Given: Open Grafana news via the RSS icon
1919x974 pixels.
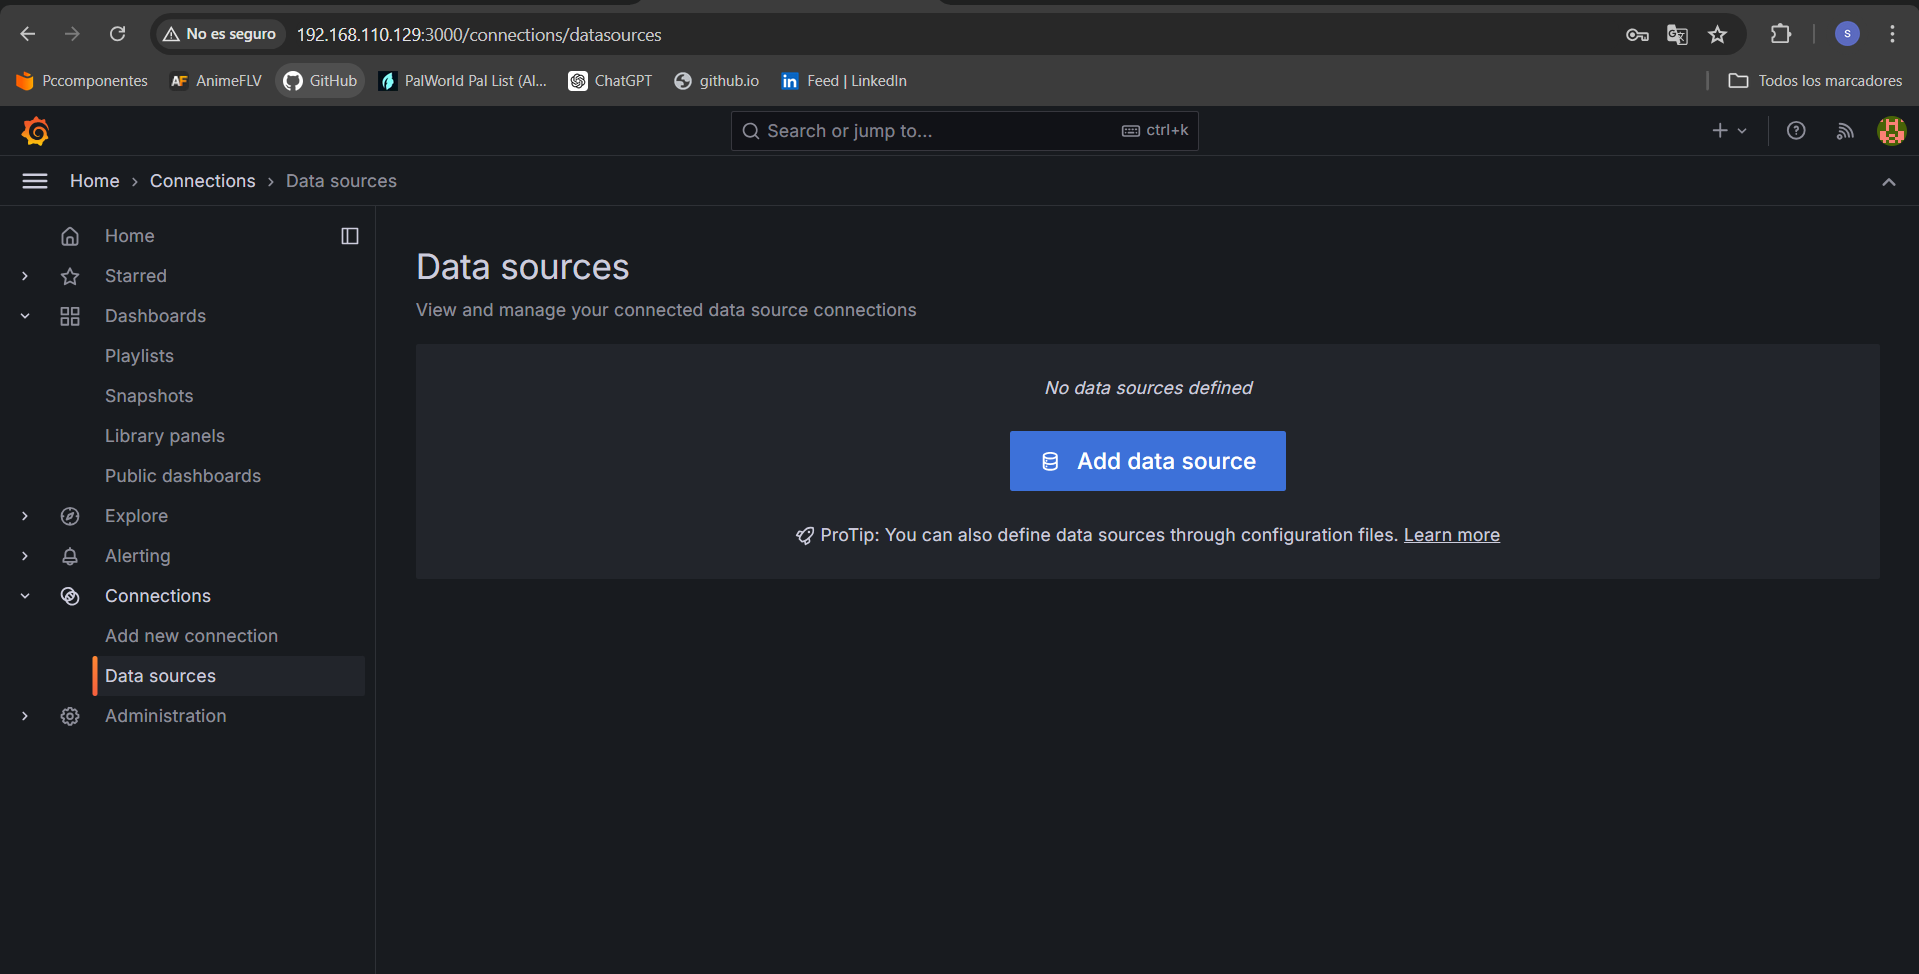Looking at the screenshot, I should [1844, 130].
